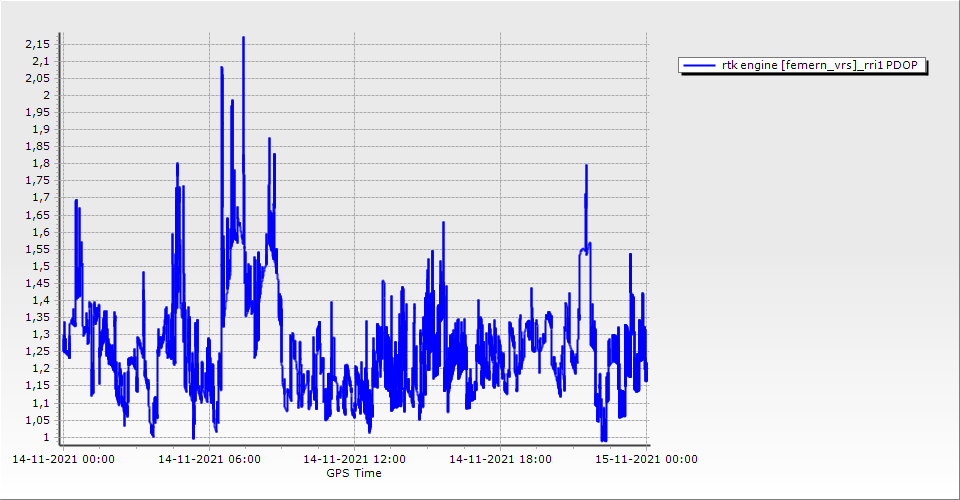Select the 1,35 Y-axis tick label

[x=37, y=318]
